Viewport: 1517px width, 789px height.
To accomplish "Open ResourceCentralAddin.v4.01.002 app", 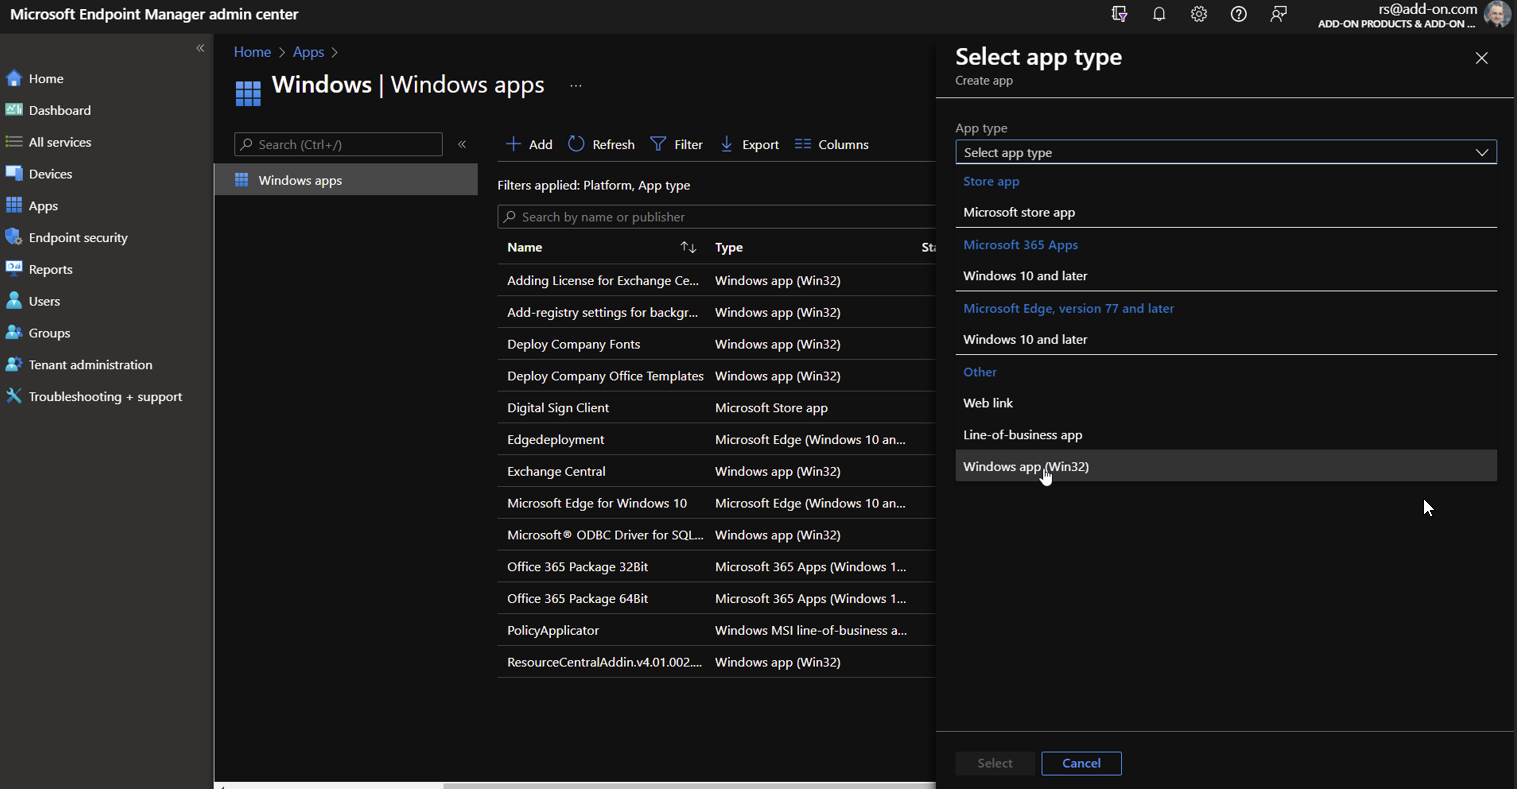I will (604, 662).
